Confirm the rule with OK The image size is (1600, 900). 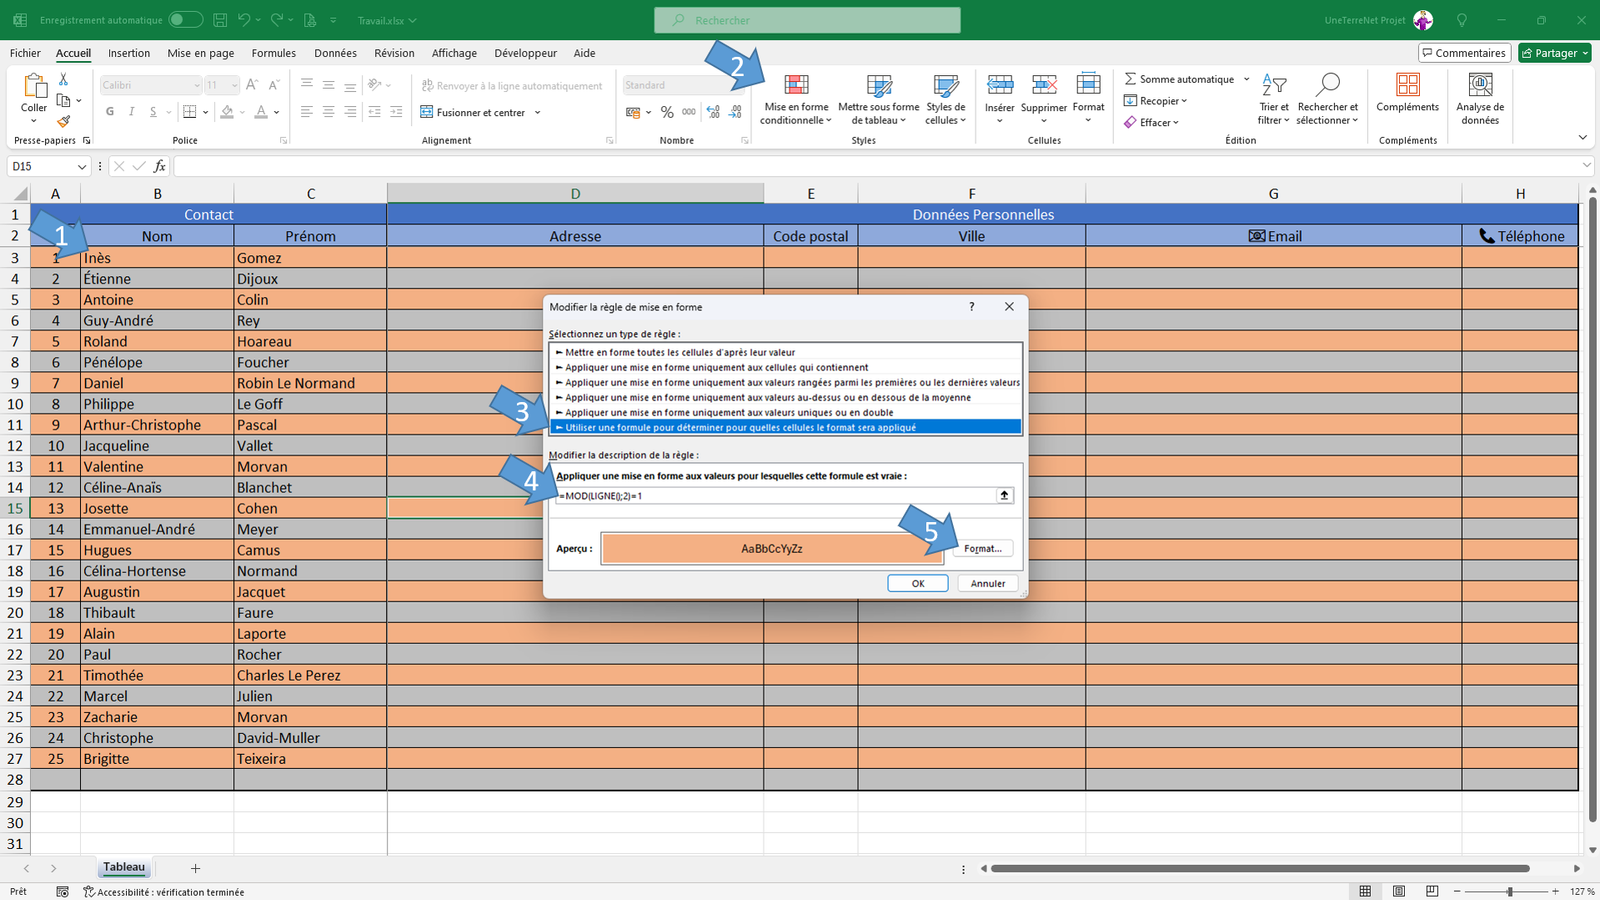point(918,583)
